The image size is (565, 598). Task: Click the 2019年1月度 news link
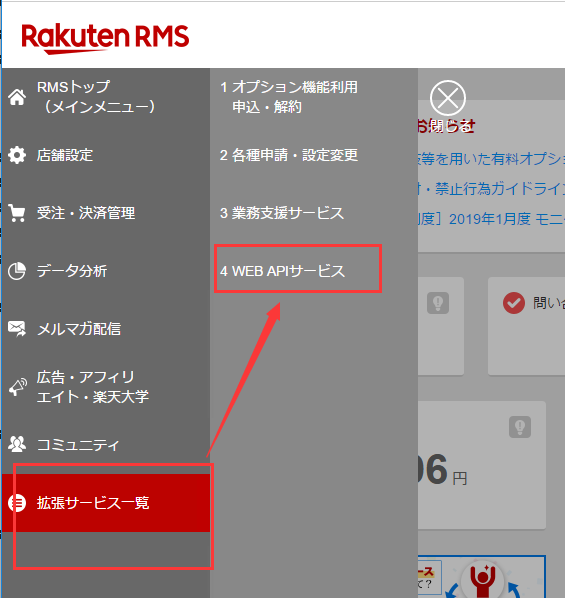pos(491,219)
